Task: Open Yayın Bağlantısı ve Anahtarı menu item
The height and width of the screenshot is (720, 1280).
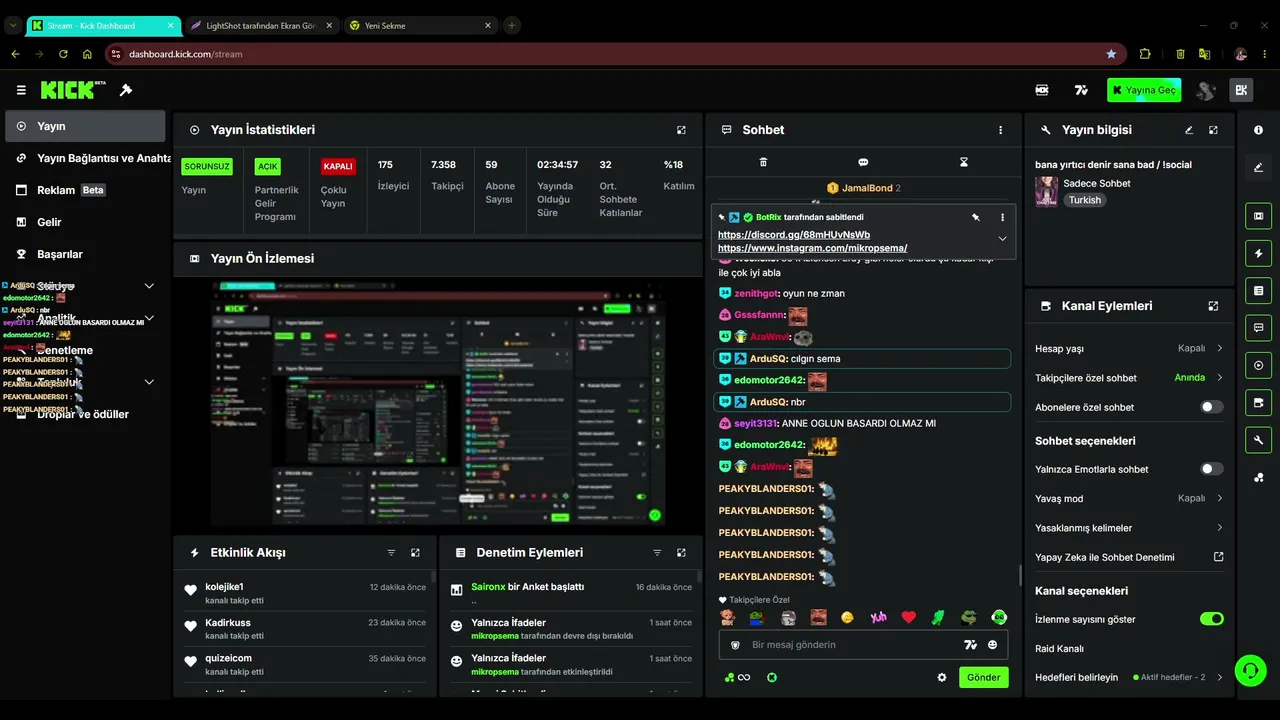Action: 85,158
